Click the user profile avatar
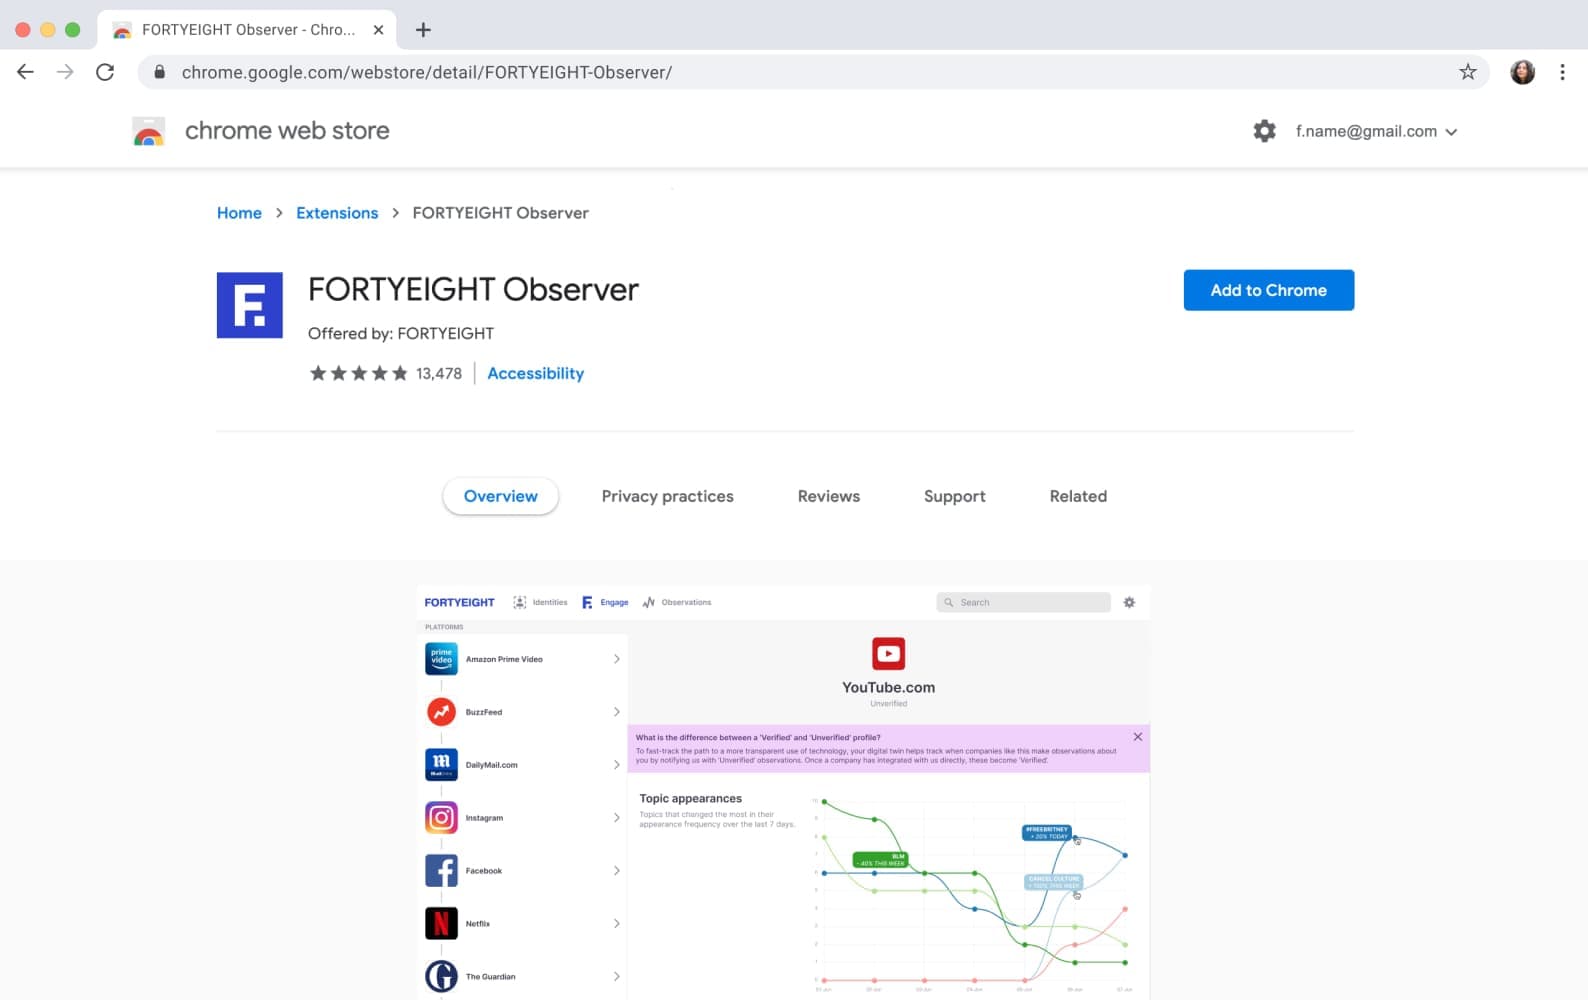1588x1000 pixels. pos(1522,72)
